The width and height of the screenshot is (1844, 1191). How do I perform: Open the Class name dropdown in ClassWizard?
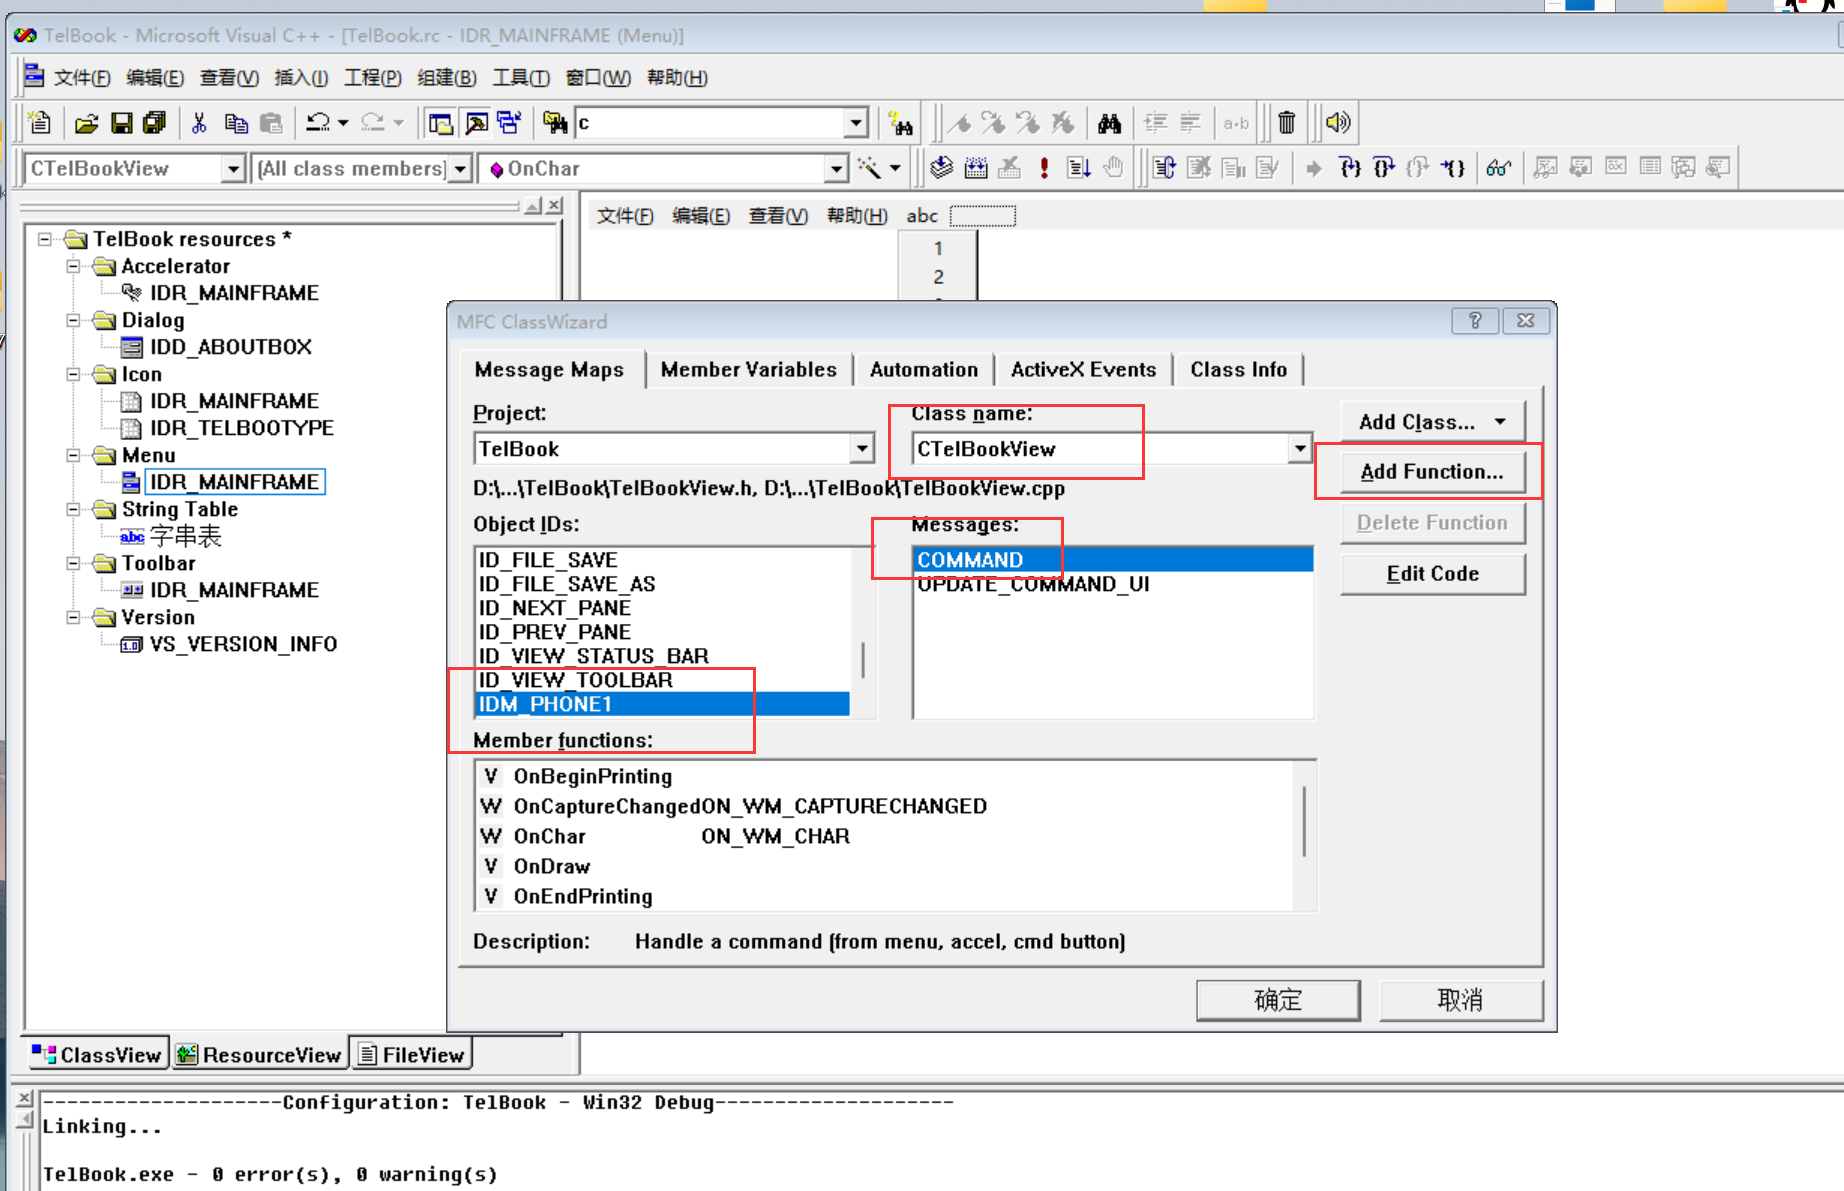pyautogui.click(x=1299, y=449)
